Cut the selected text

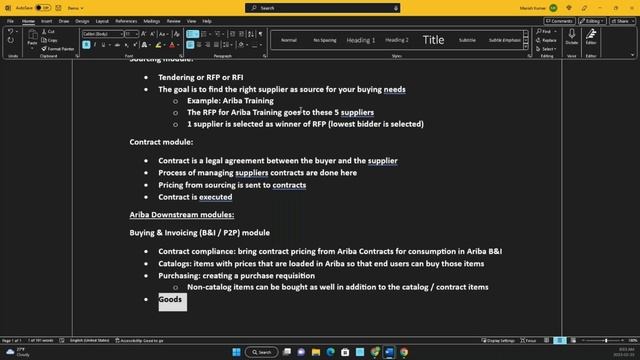pyautogui.click(x=48, y=31)
